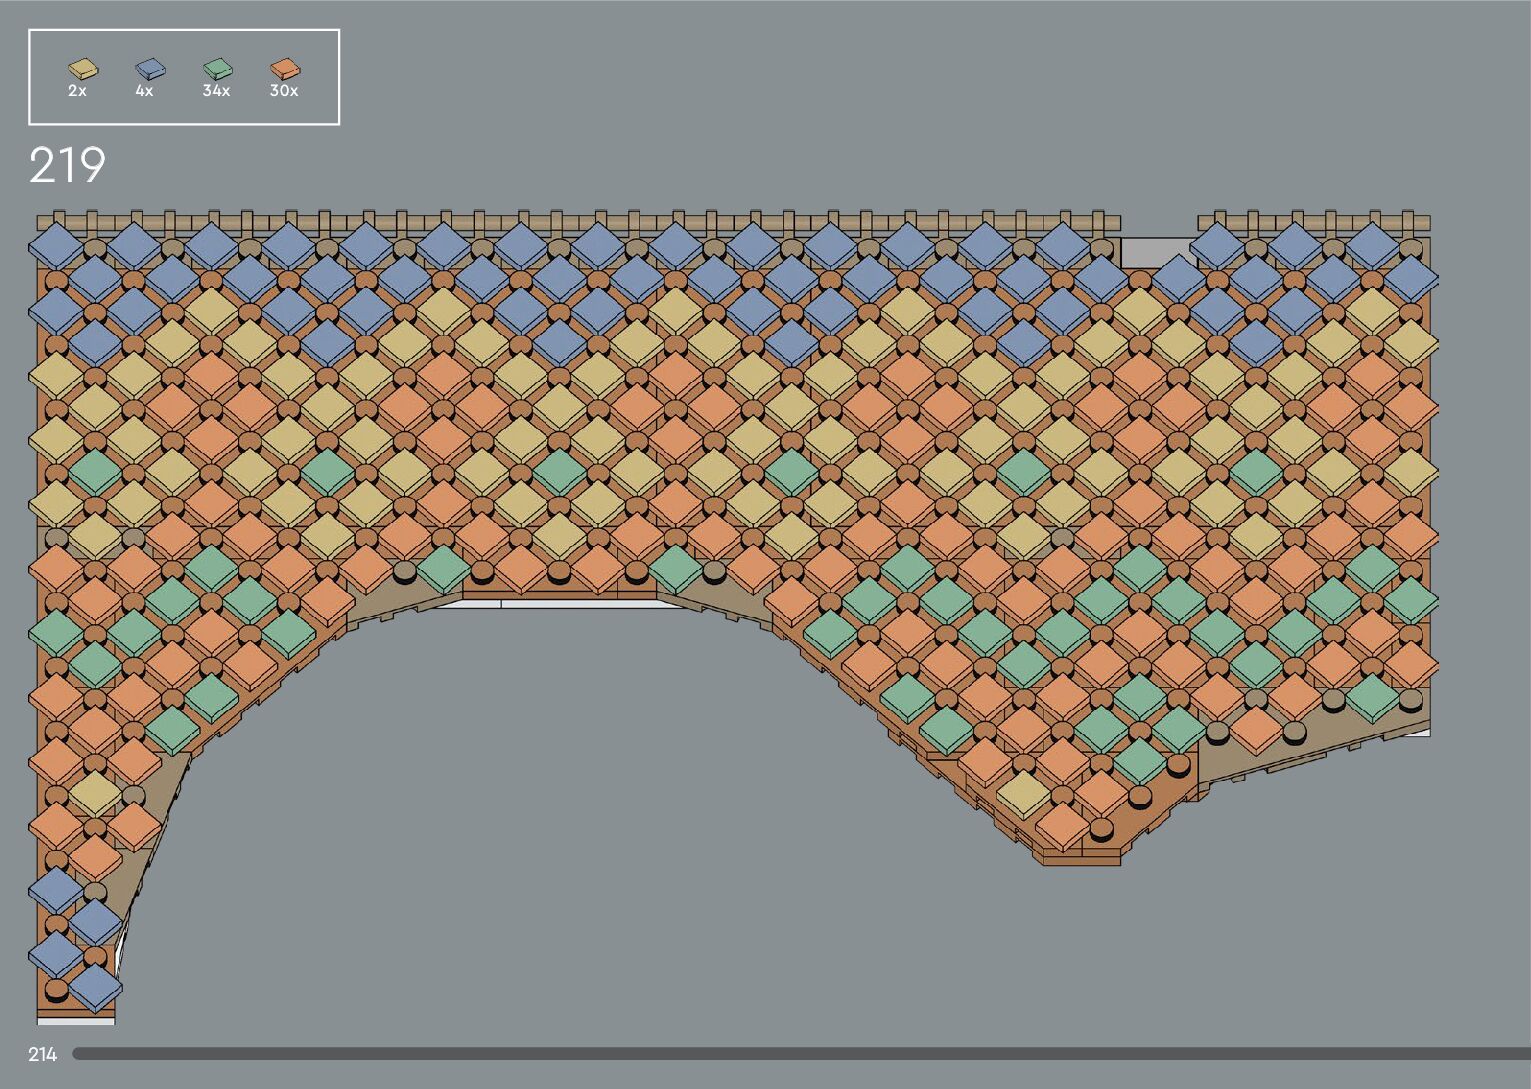The image size is (1531, 1089).
Task: Click the tan tile icon in parts list
Action: pyautogui.click(x=83, y=69)
